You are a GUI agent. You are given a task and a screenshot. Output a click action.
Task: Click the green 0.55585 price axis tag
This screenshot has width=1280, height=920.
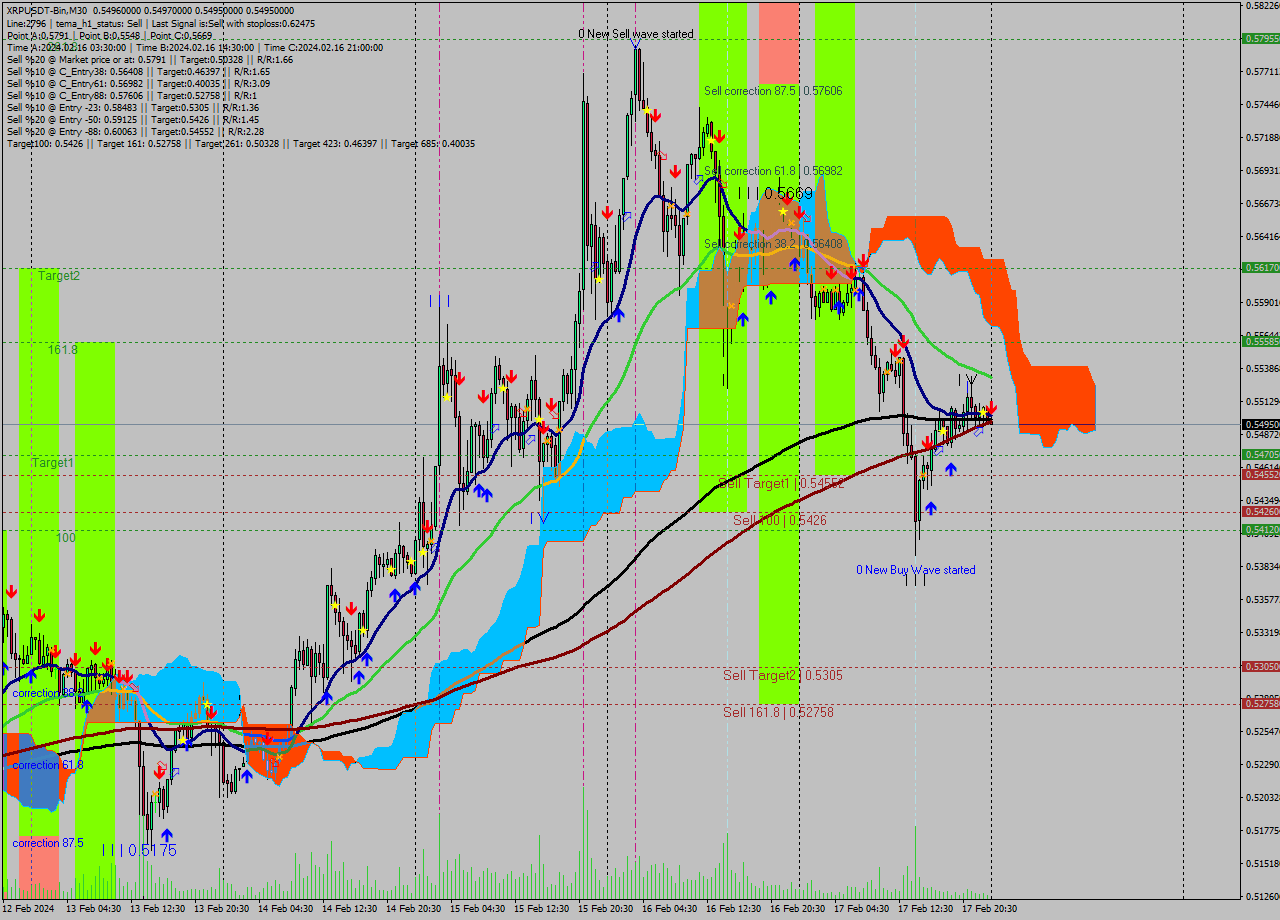coord(1260,341)
